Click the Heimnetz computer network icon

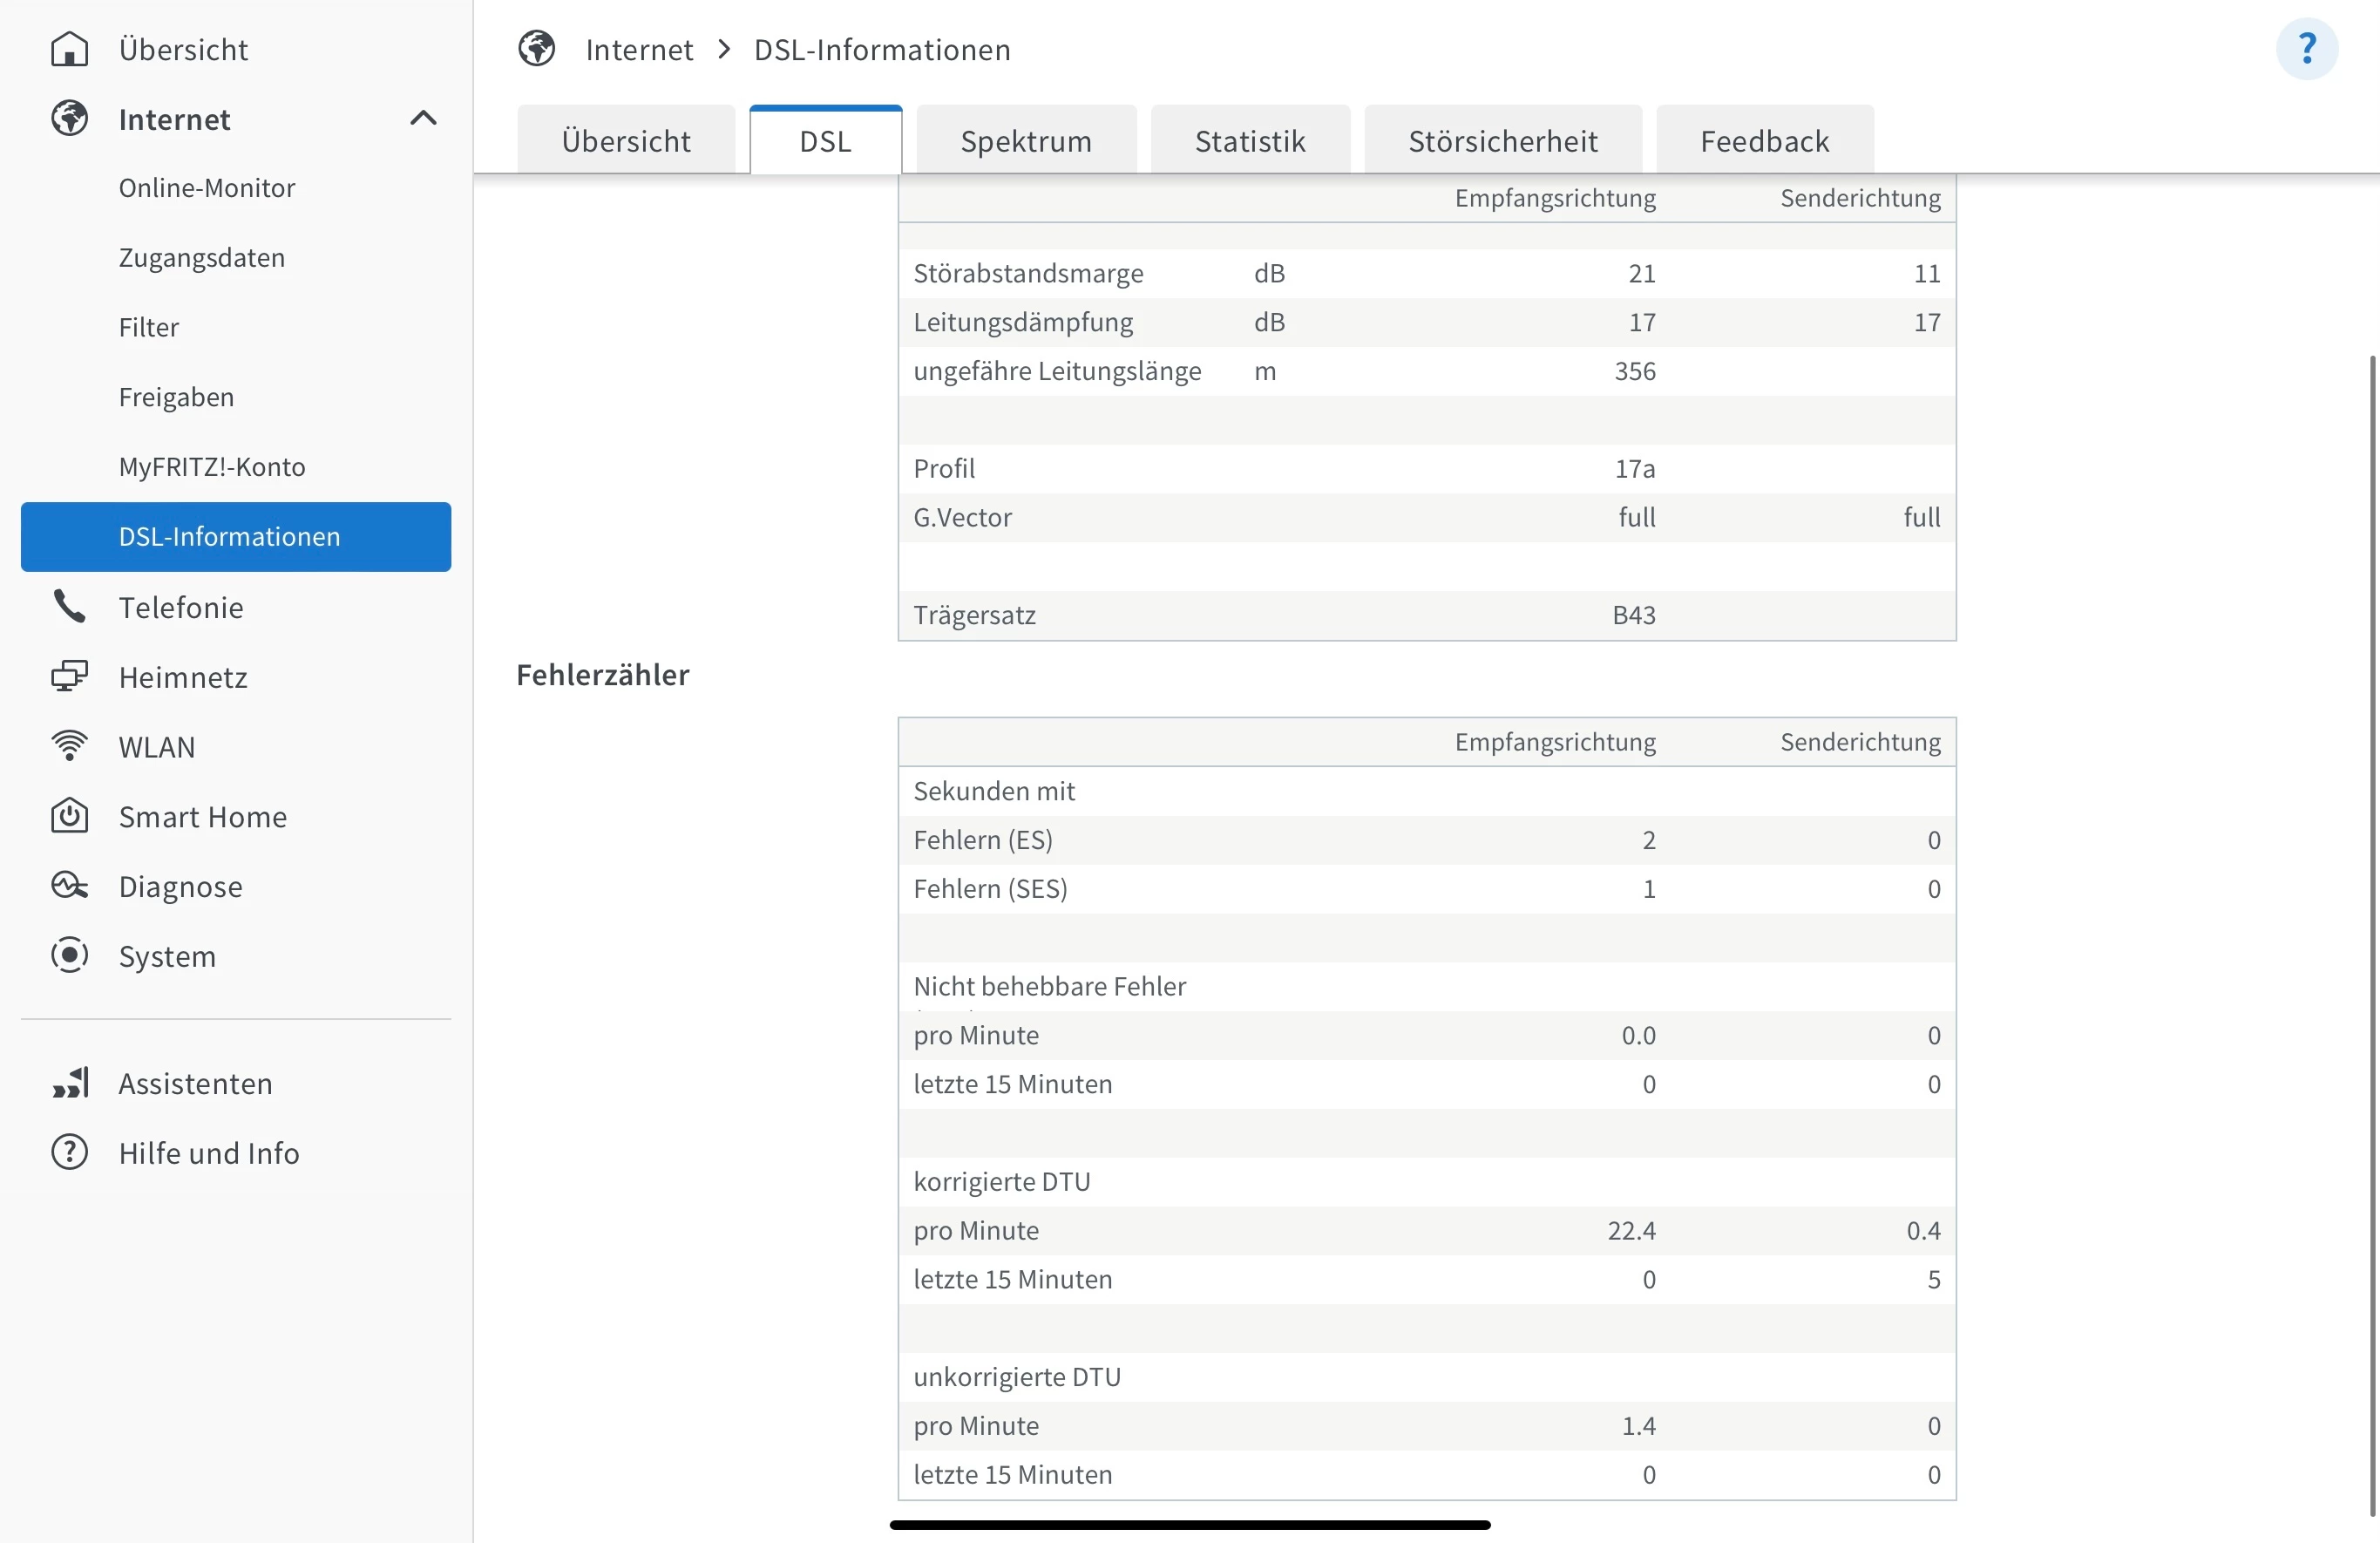tap(69, 677)
